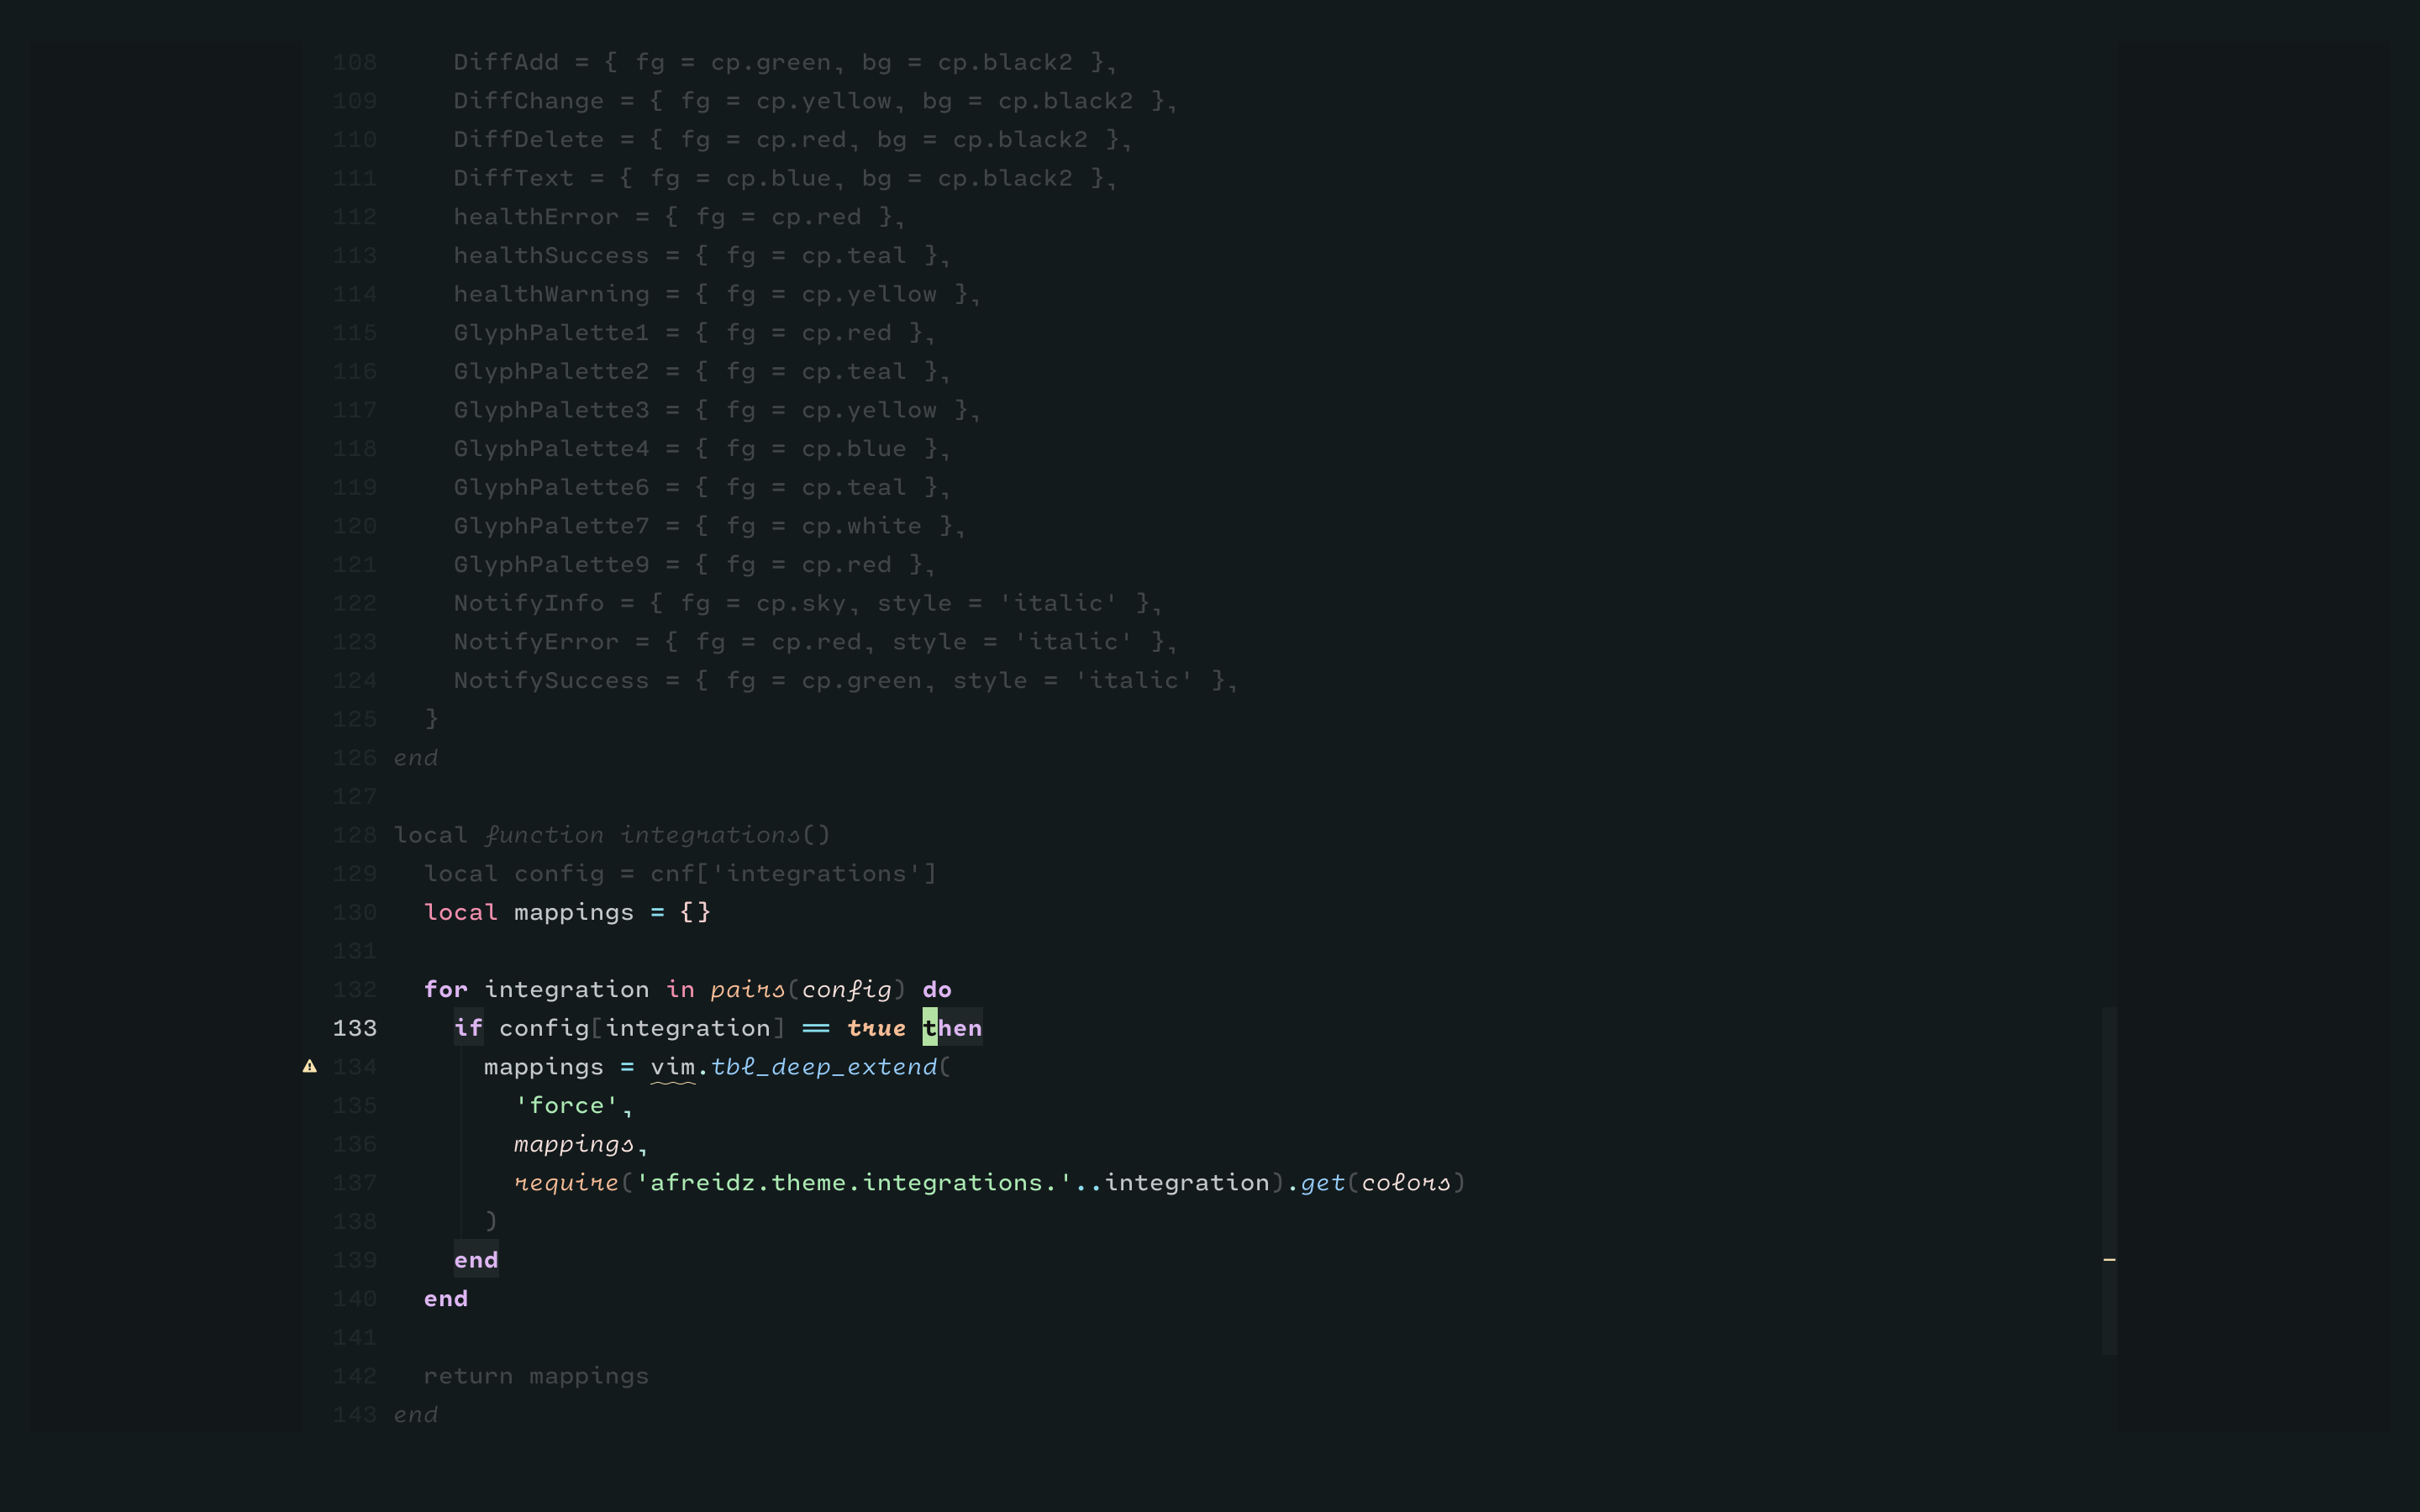Click 'function integrations()' on line 128

click(657, 835)
